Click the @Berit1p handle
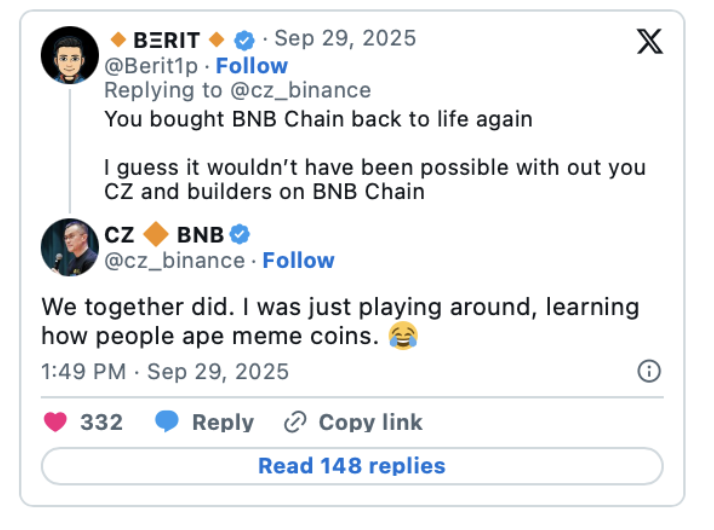 tap(151, 66)
